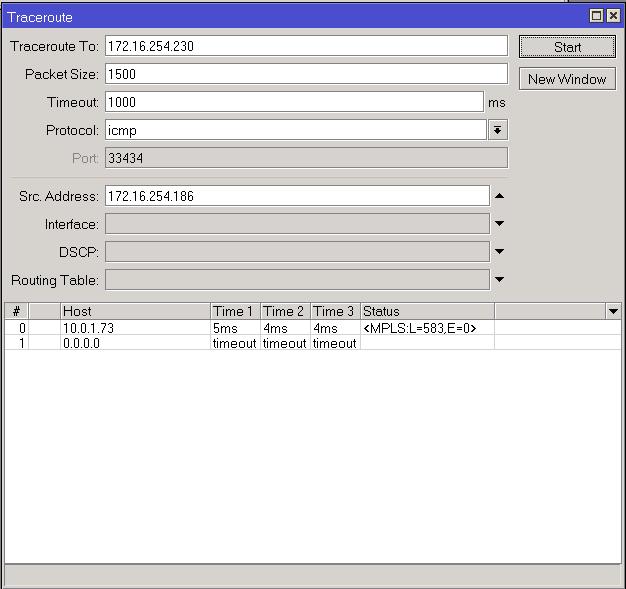Image resolution: width=626 pixels, height=589 pixels.
Task: Expand the Interface option arrow
Action: click(499, 224)
